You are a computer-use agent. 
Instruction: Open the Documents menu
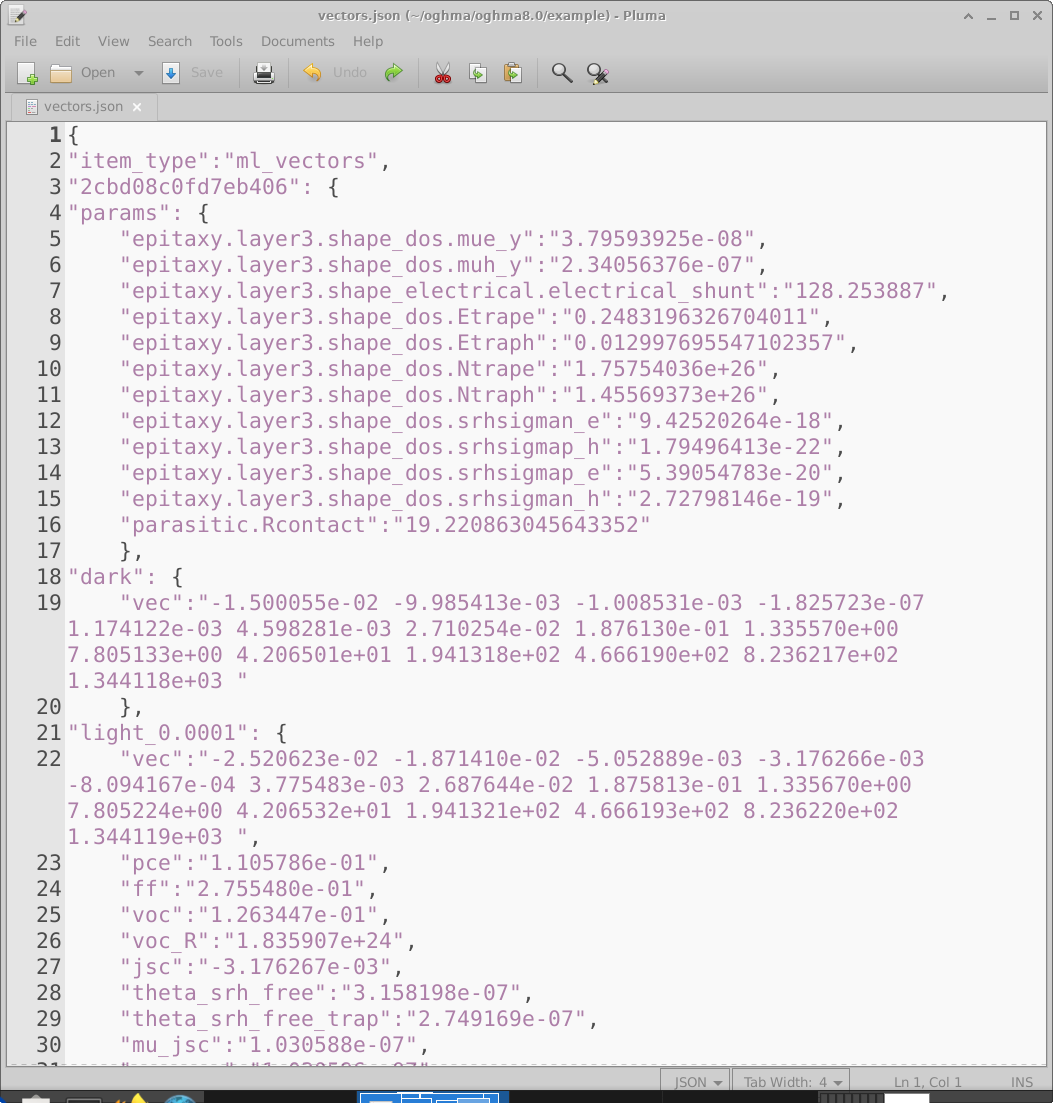(297, 41)
